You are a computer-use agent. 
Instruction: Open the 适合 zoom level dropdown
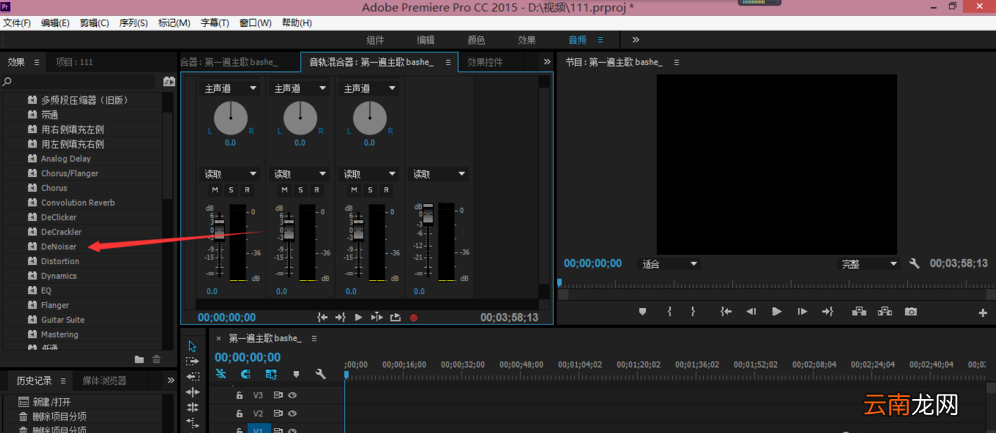point(669,263)
